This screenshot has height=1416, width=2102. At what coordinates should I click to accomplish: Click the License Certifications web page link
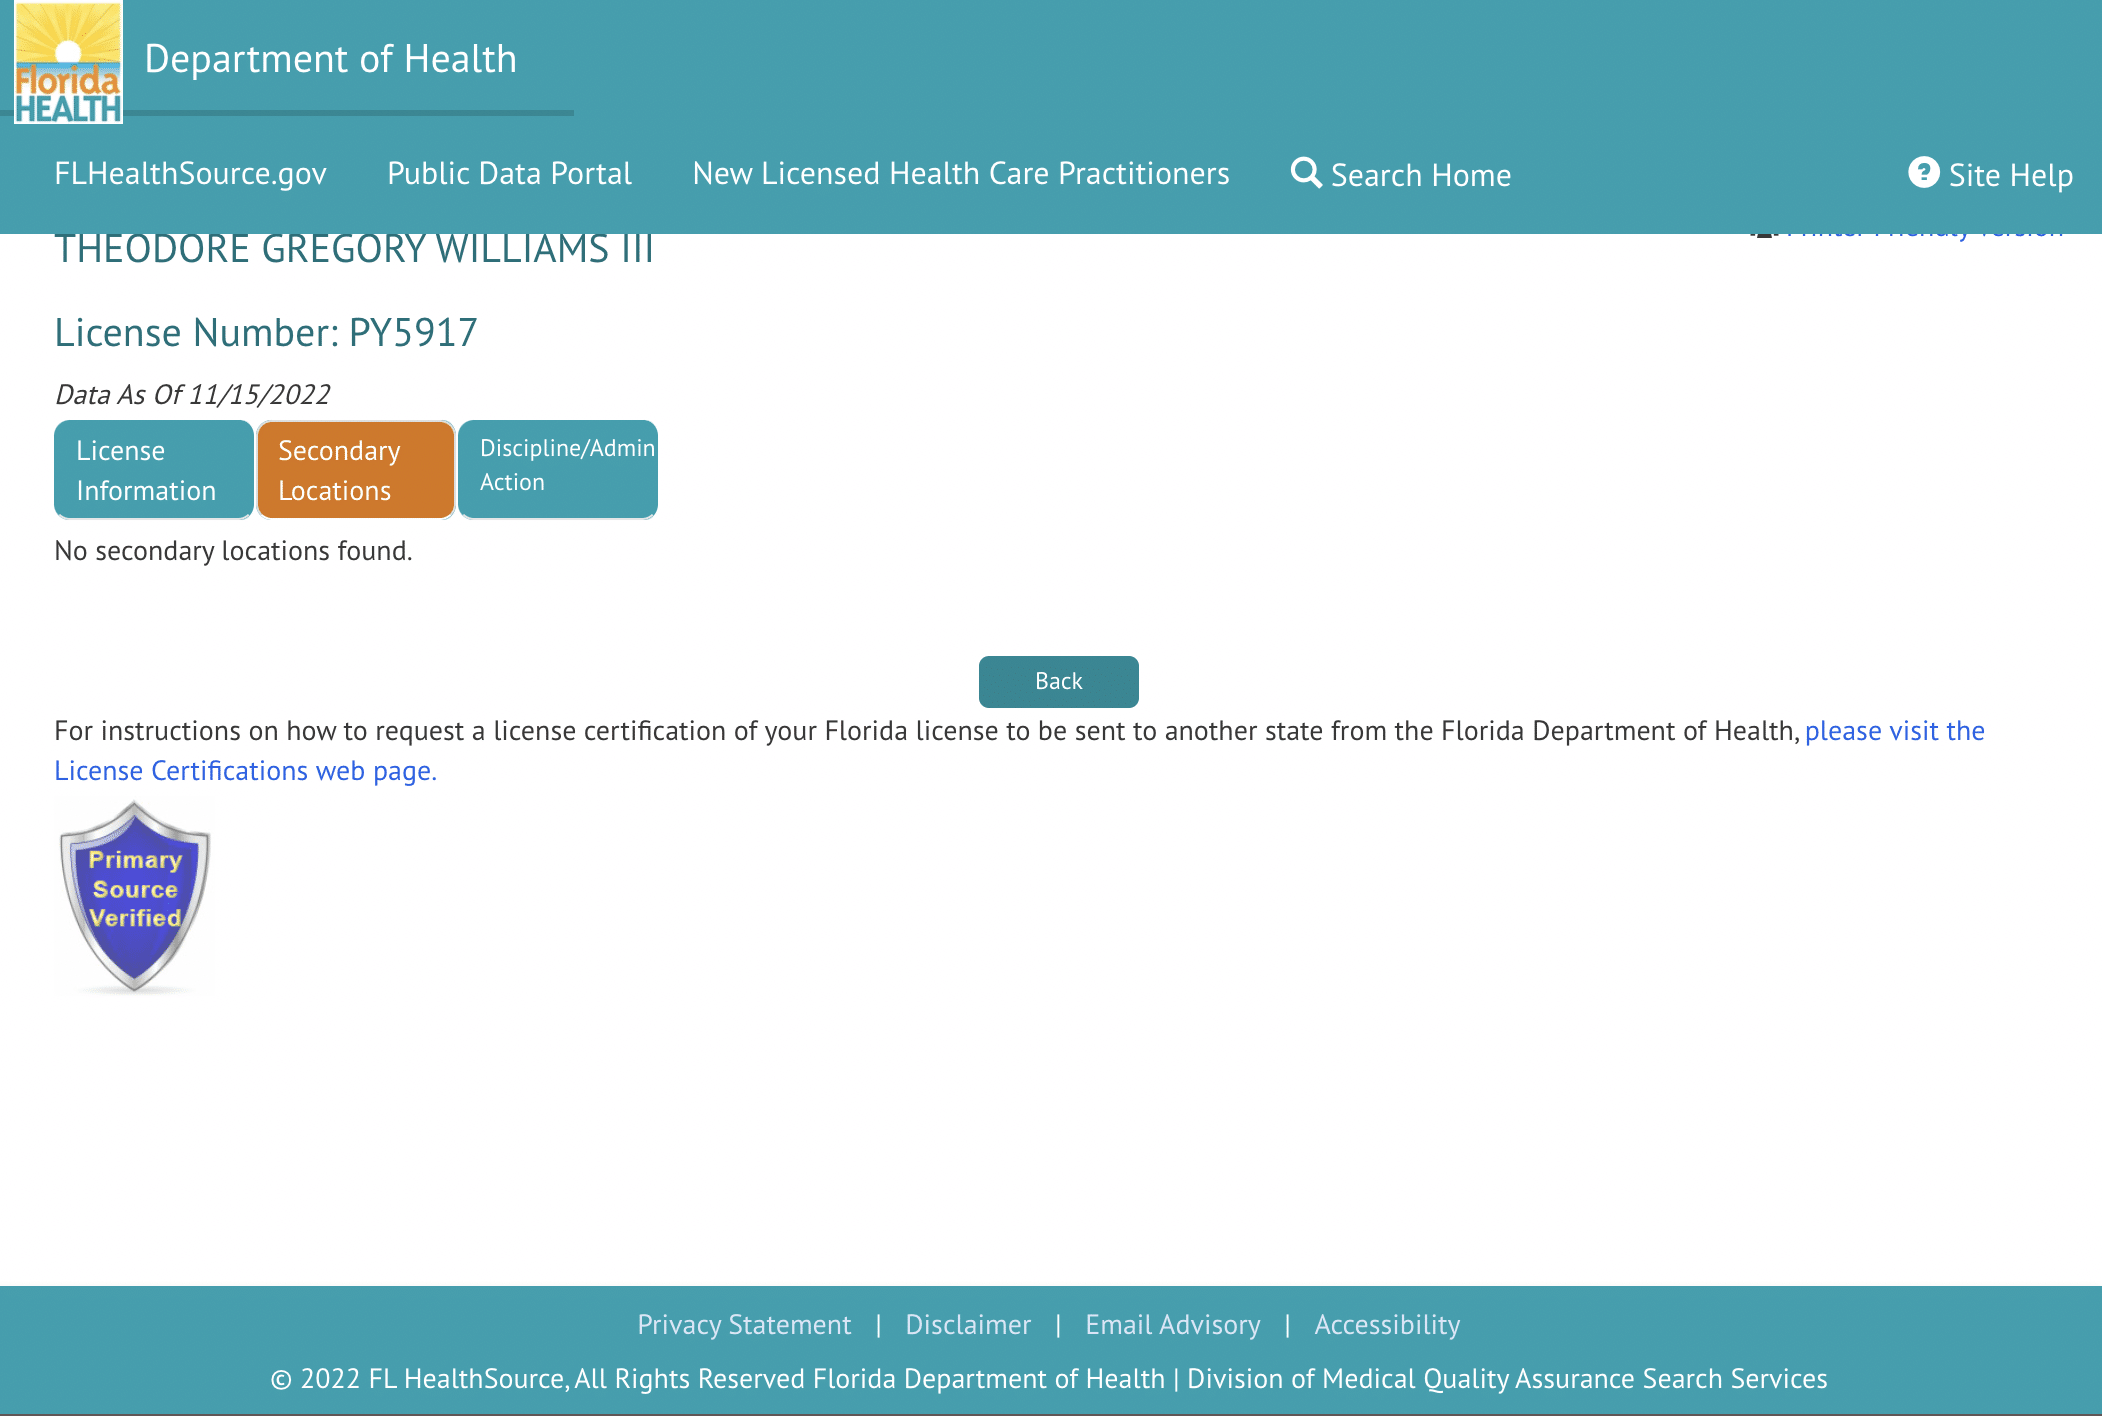(245, 770)
